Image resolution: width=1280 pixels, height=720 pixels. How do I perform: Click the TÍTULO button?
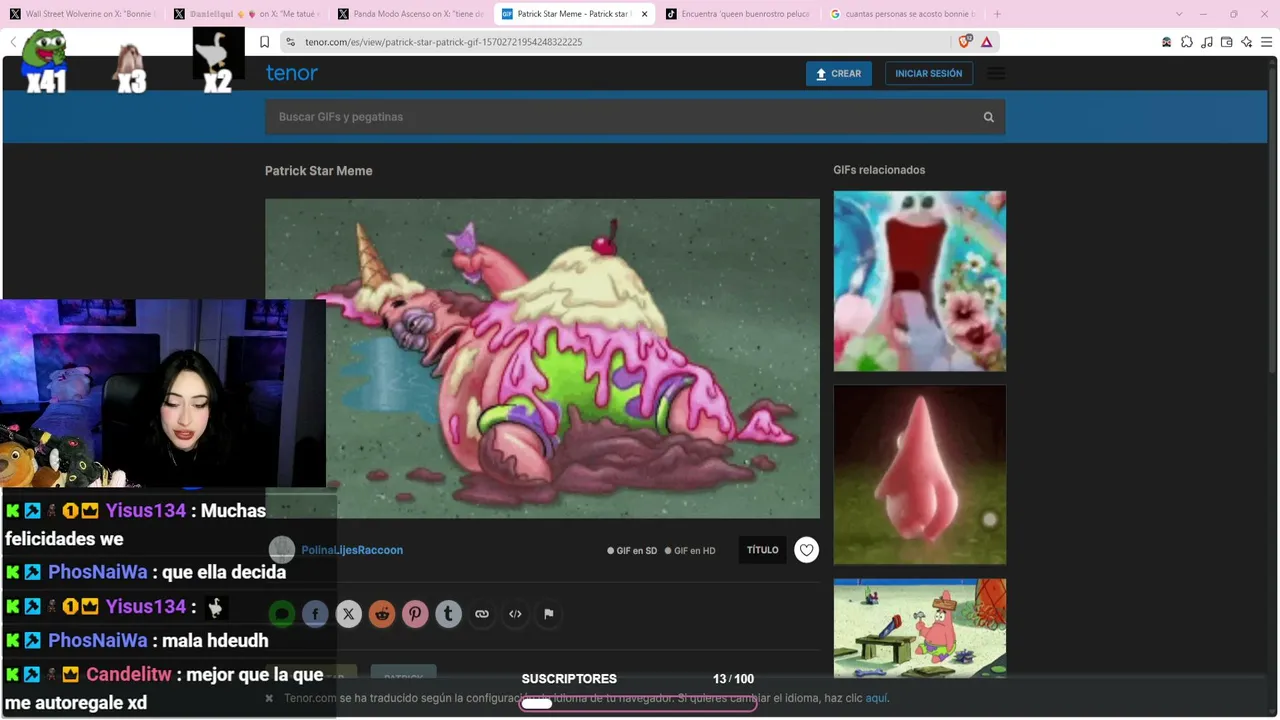point(762,550)
